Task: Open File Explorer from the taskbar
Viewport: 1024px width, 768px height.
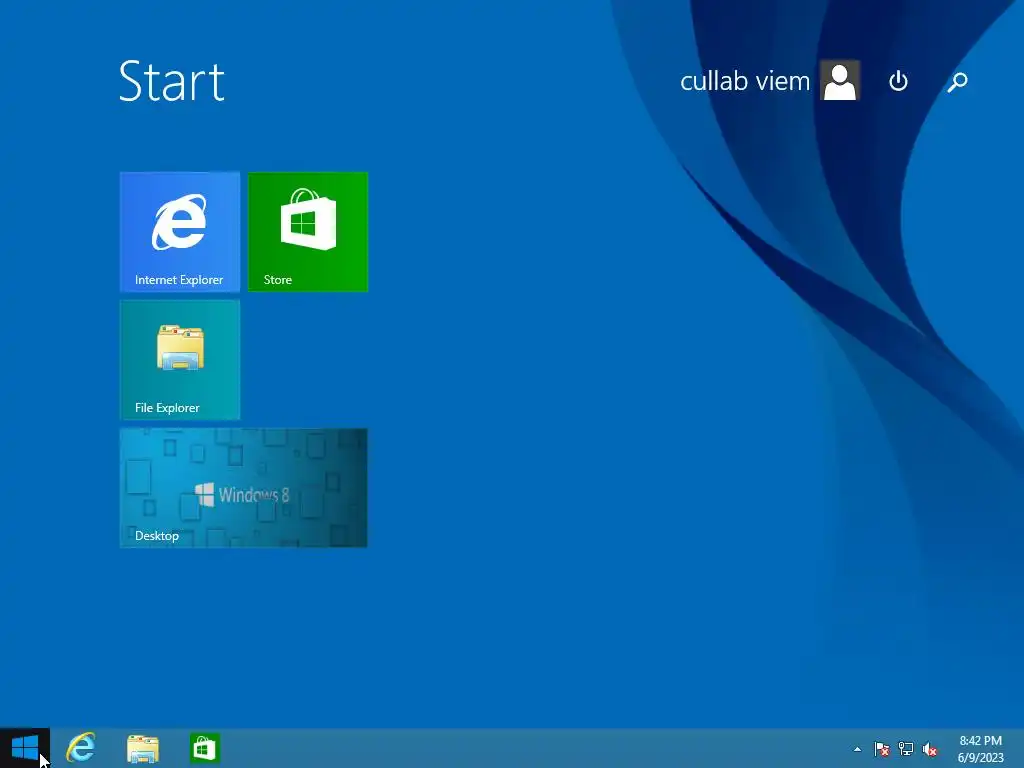Action: pos(143,748)
